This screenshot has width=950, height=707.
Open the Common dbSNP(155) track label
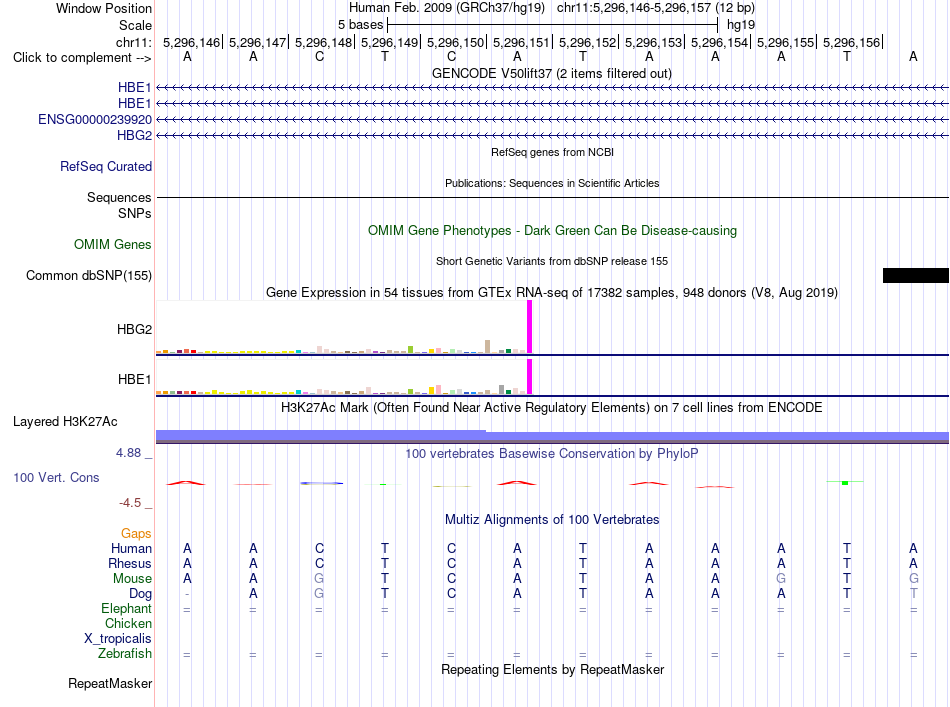89,275
